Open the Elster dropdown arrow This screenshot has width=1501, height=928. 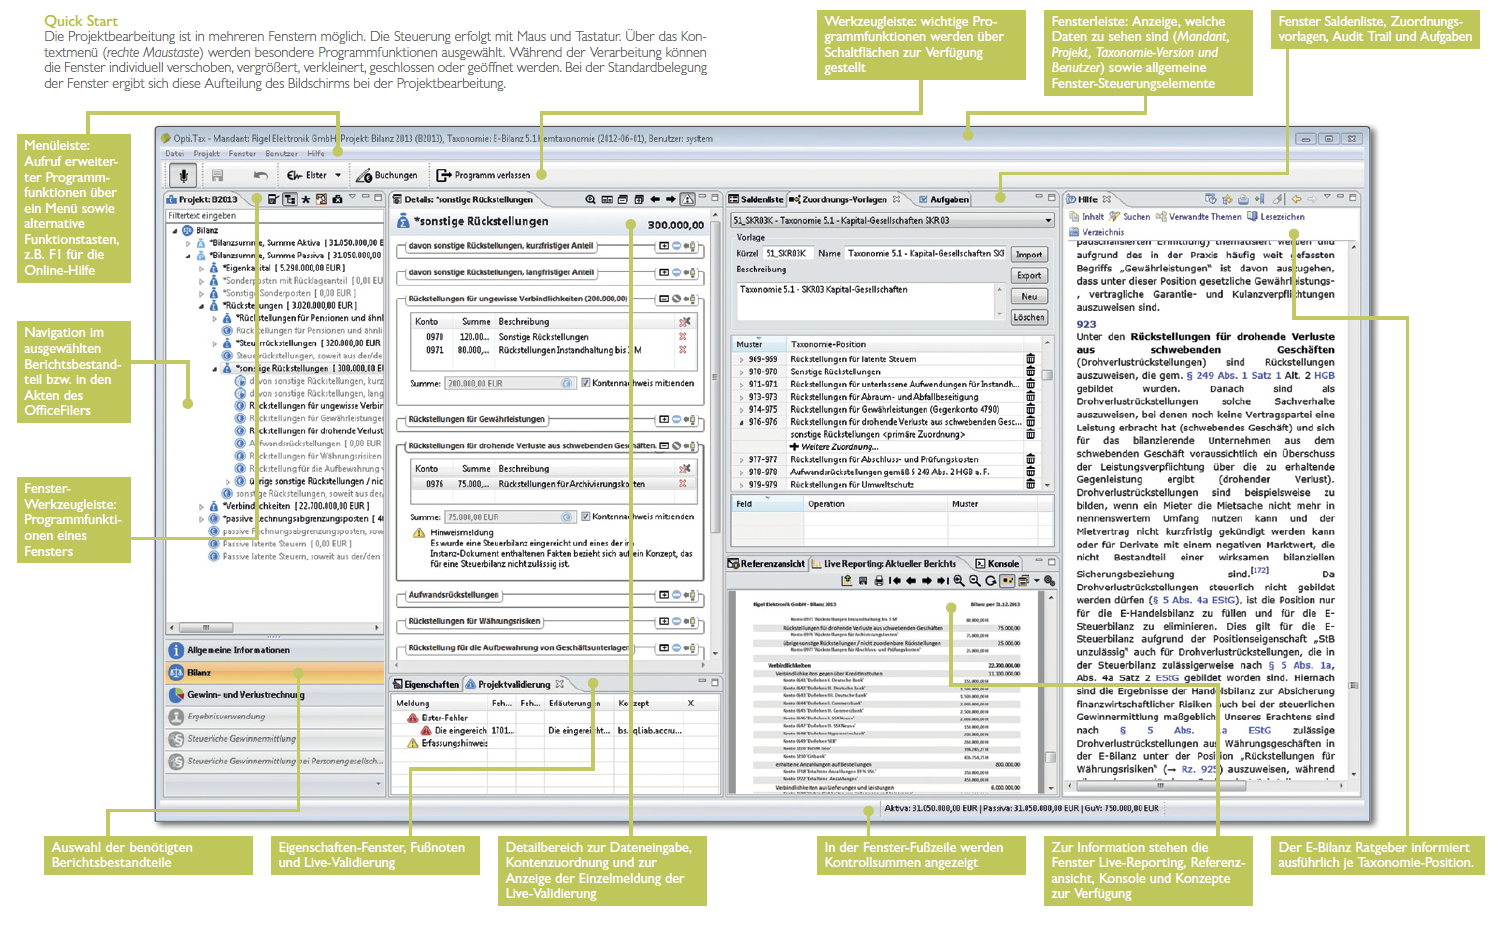(x=338, y=175)
